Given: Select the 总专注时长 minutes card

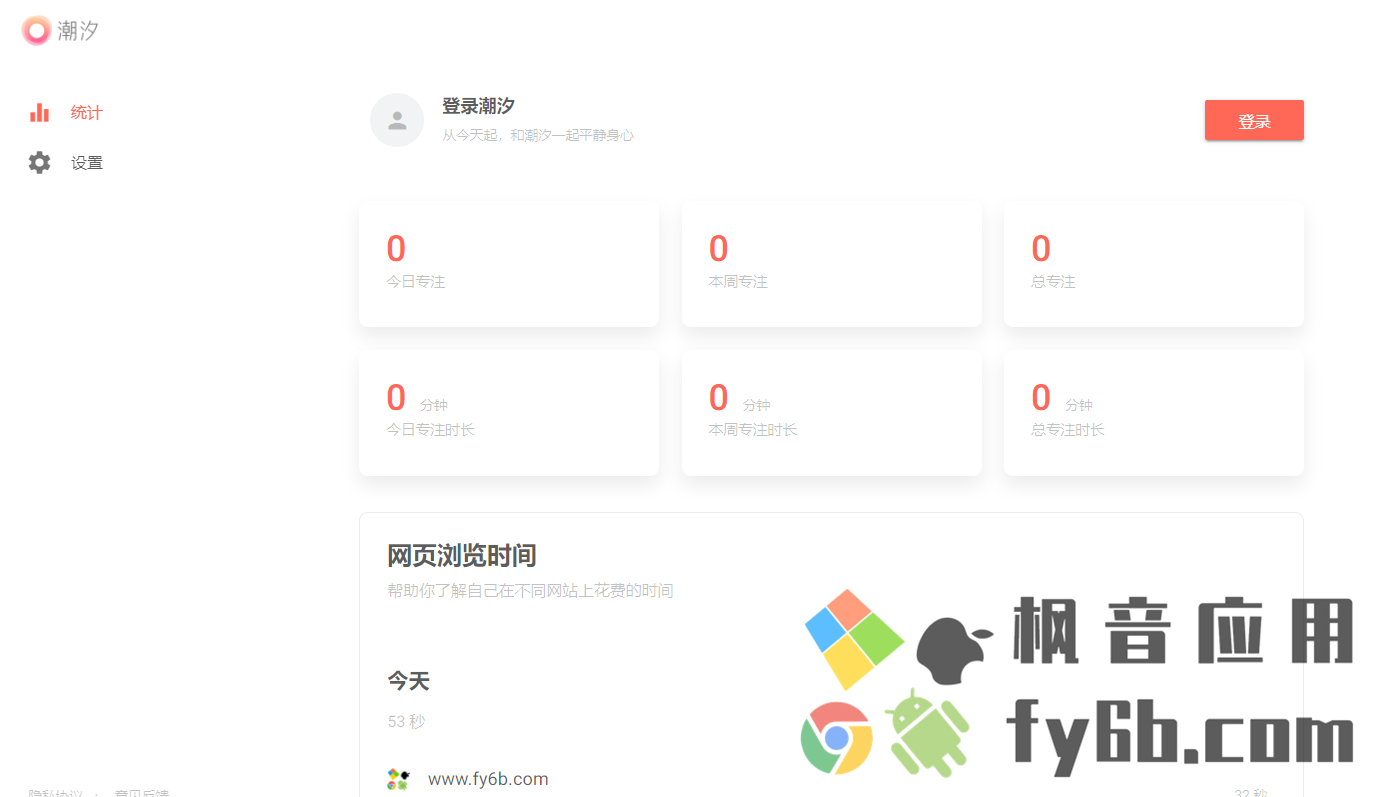Looking at the screenshot, I should [x=1154, y=413].
